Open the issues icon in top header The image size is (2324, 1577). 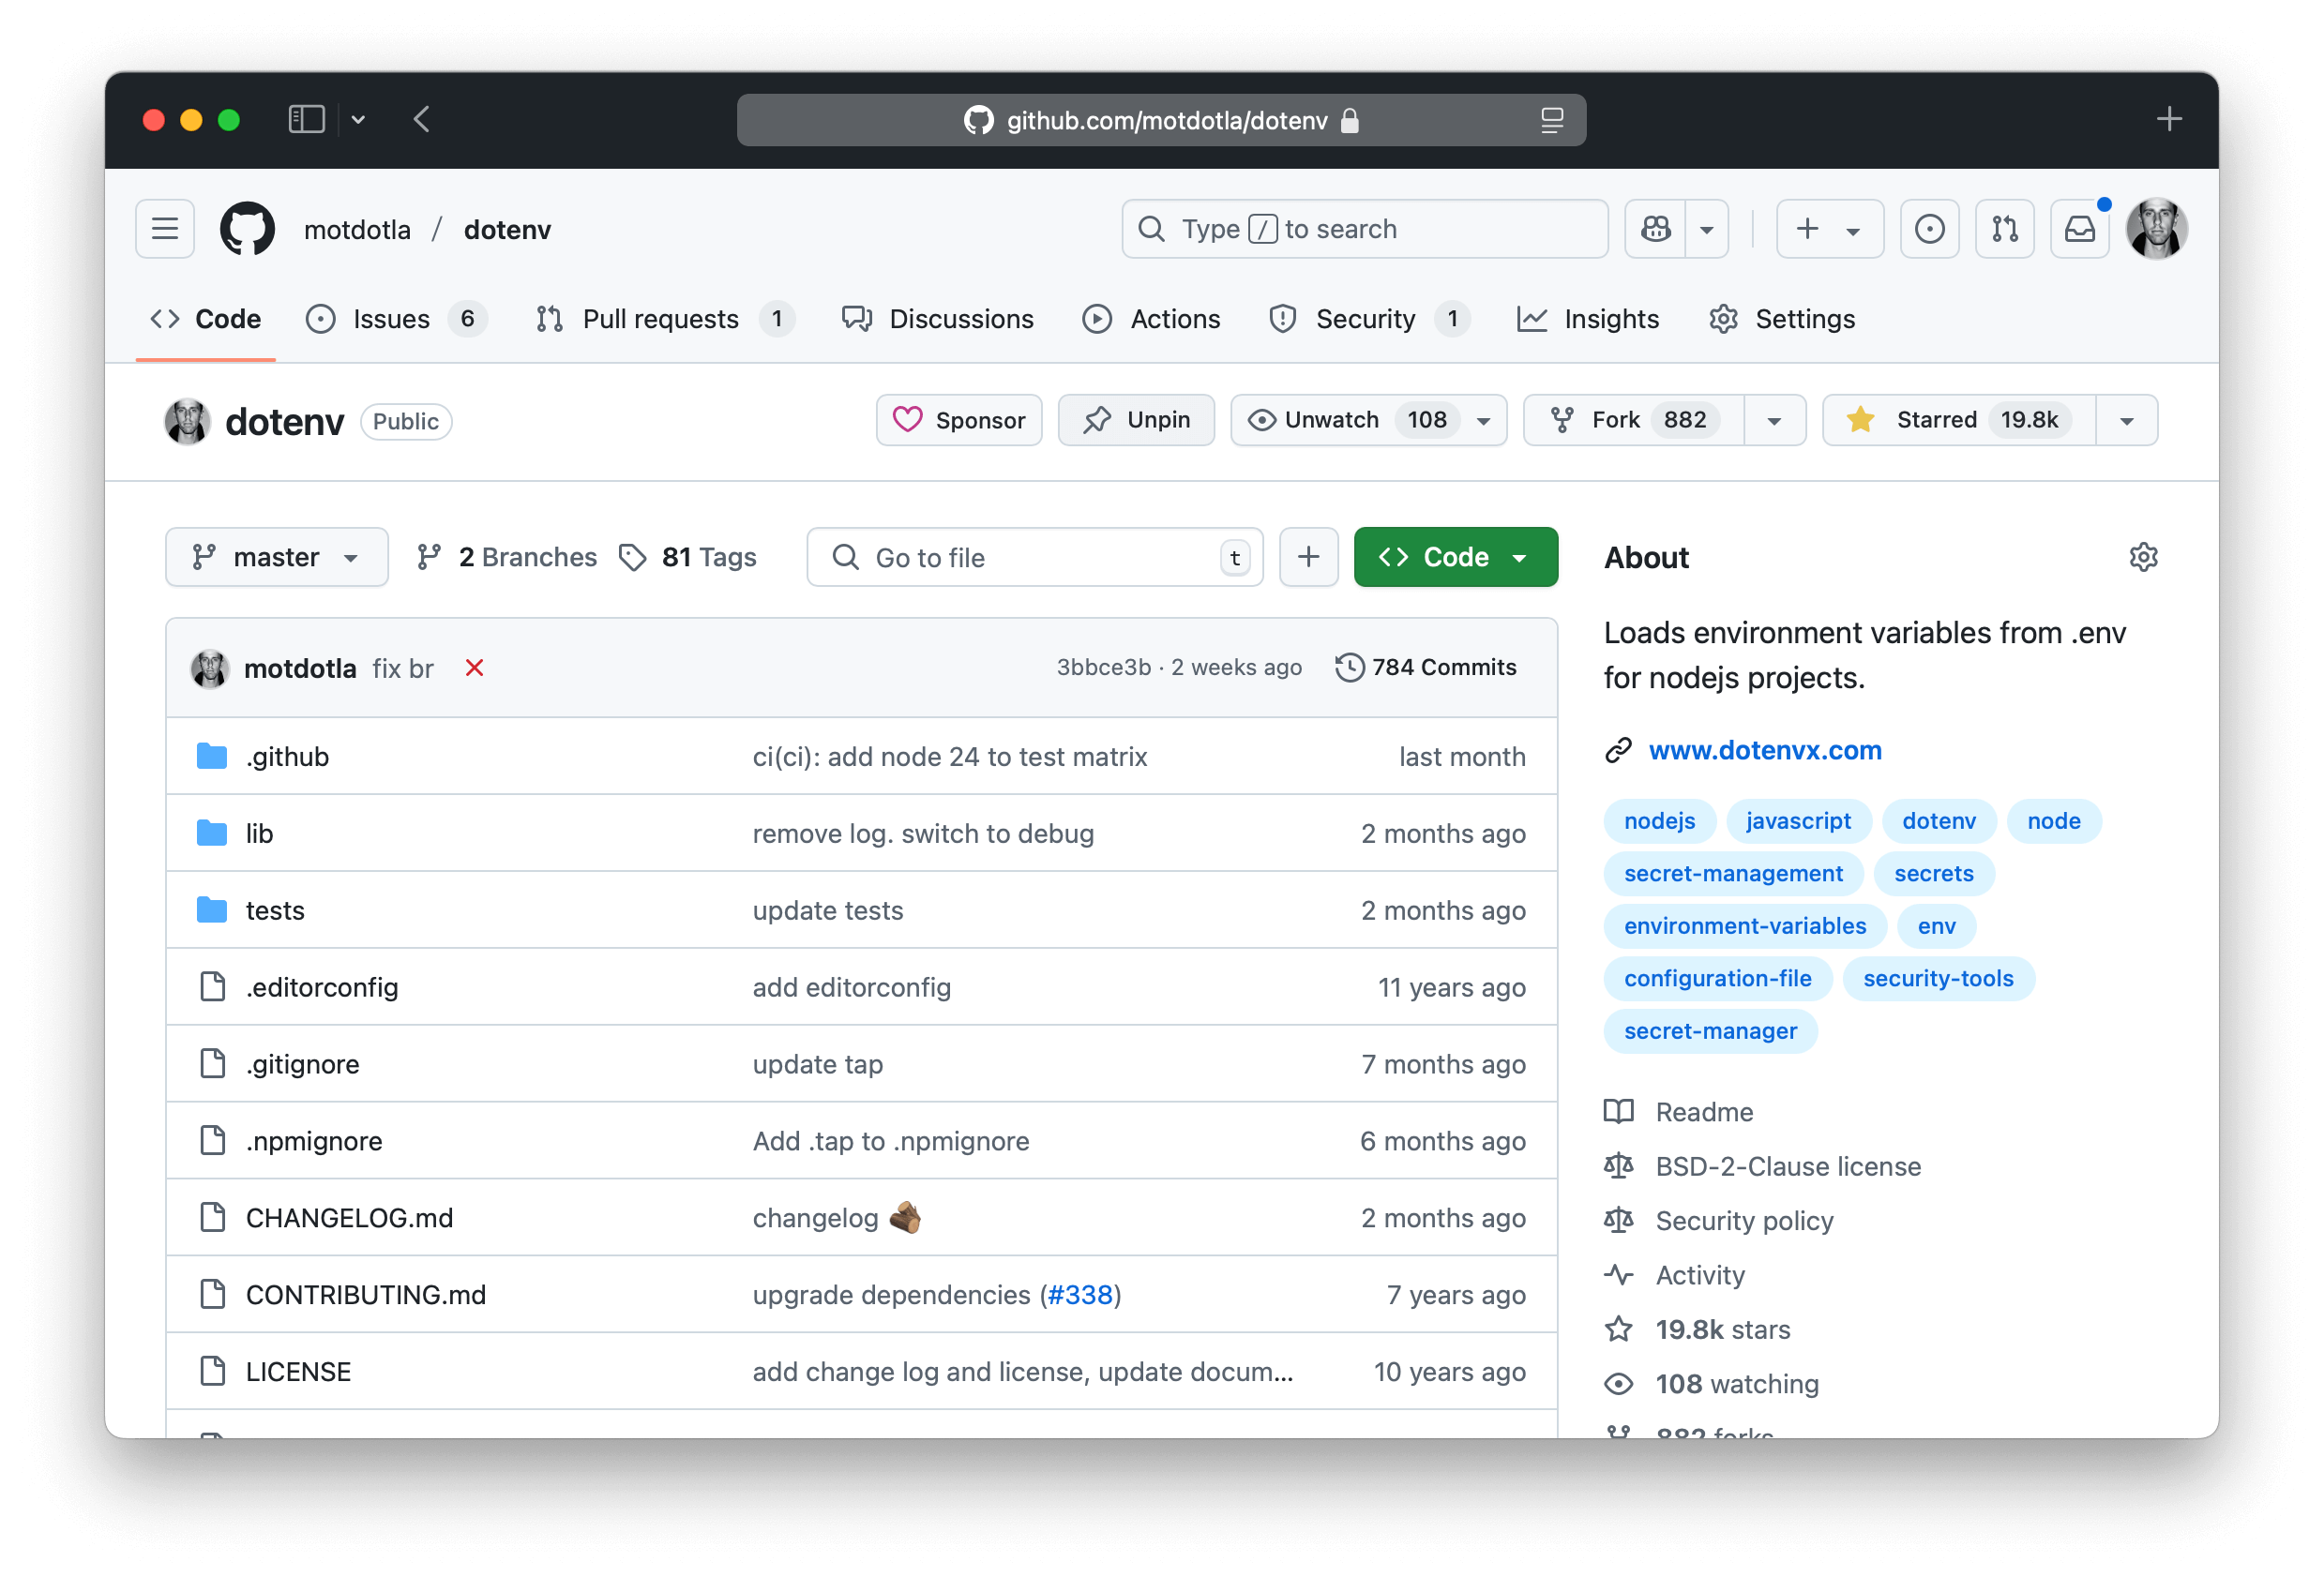click(x=1929, y=229)
